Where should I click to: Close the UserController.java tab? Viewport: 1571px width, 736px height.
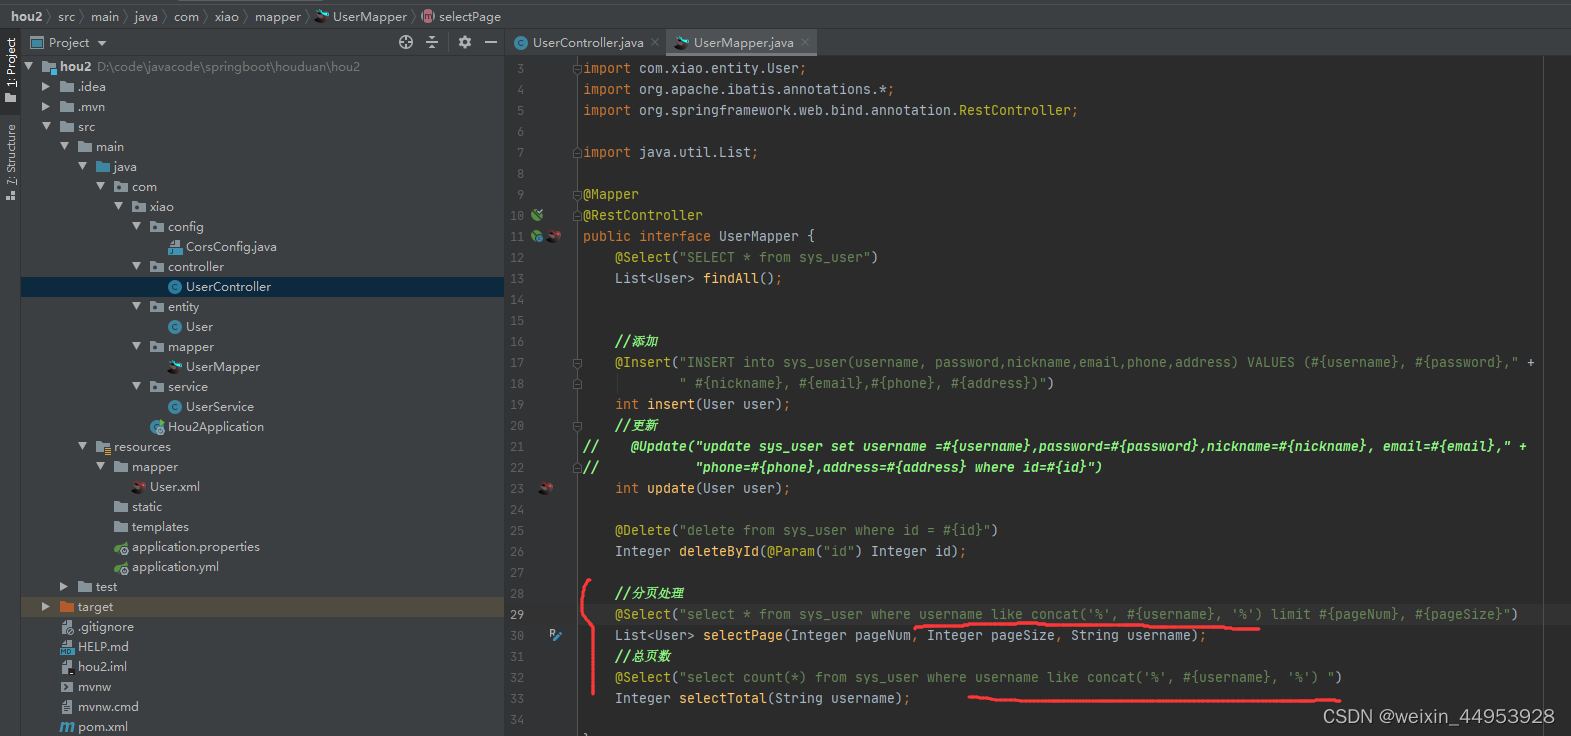655,42
